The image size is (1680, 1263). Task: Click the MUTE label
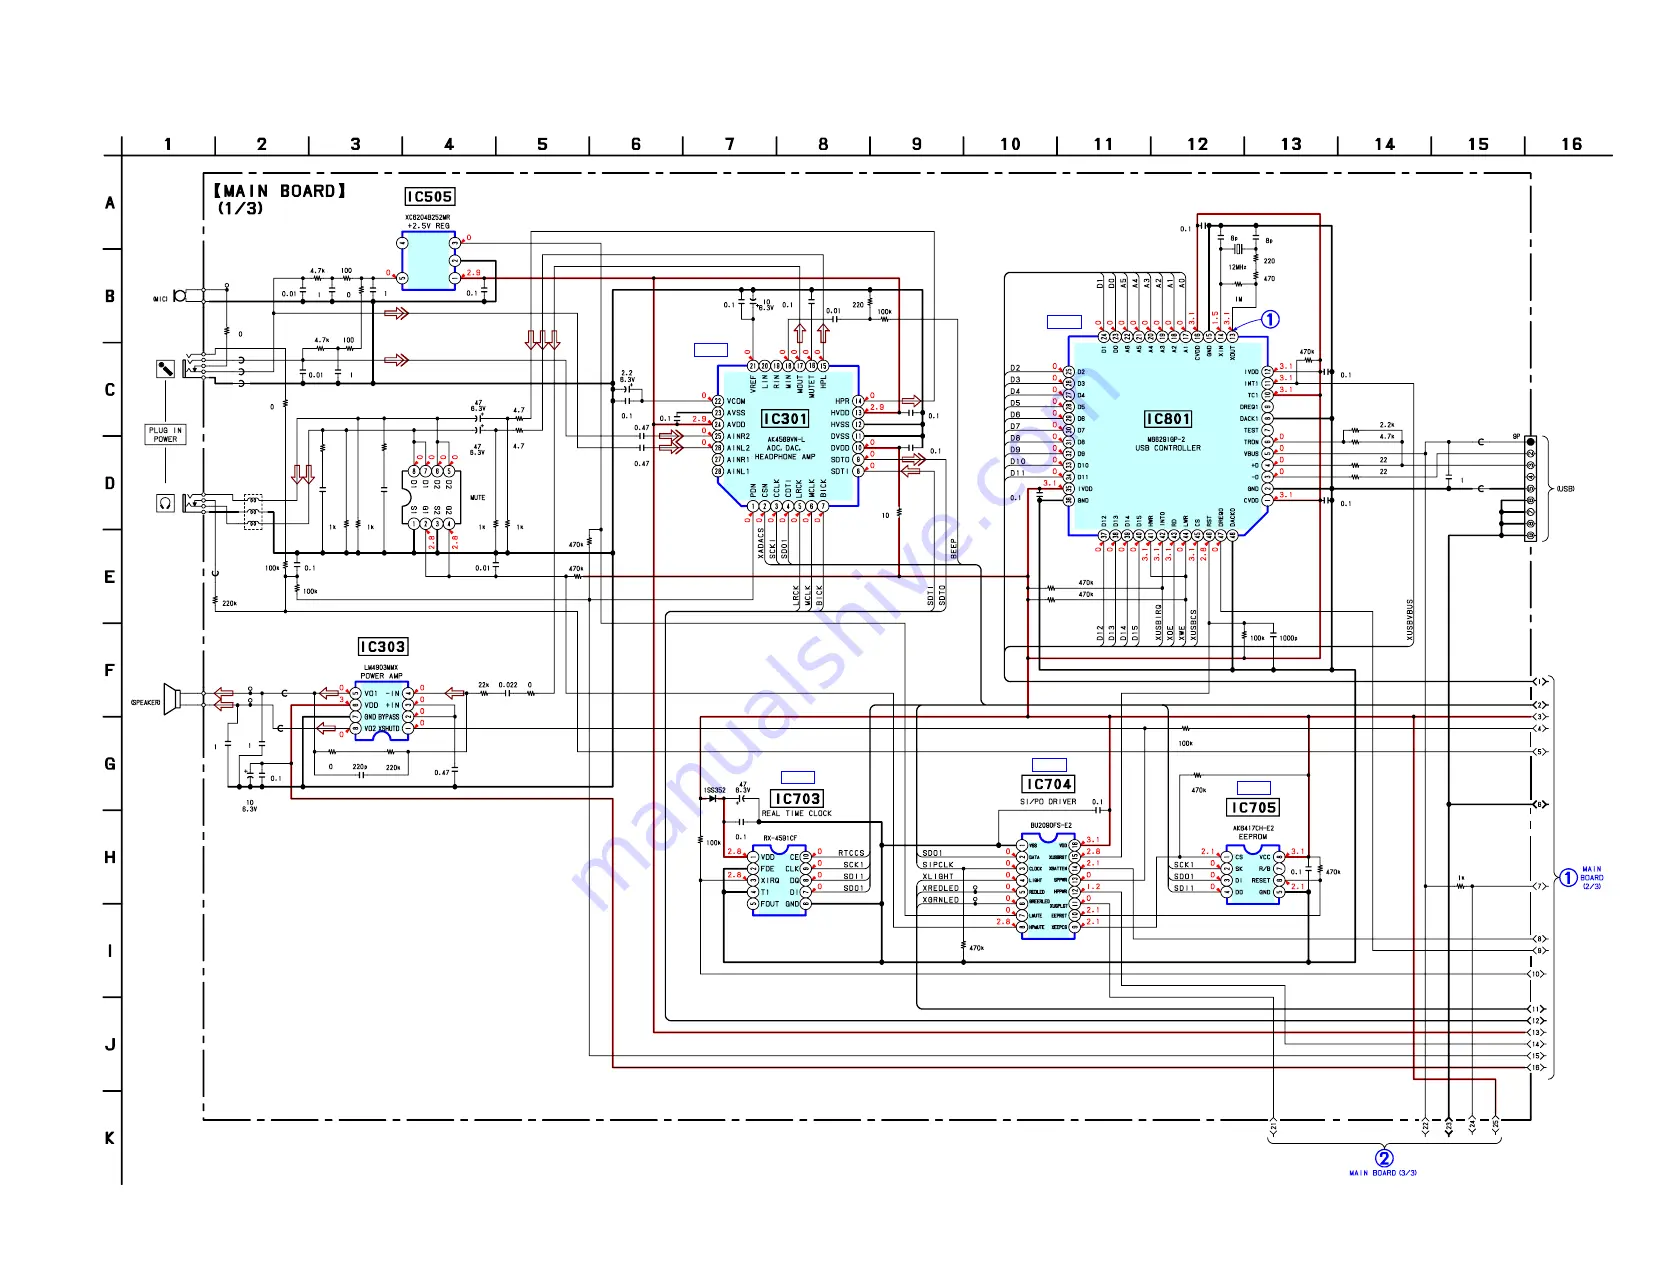478,497
